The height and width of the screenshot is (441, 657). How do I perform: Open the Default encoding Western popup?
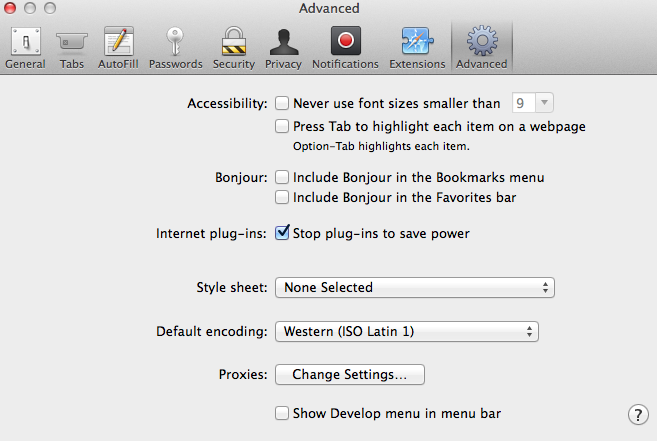pos(407,332)
